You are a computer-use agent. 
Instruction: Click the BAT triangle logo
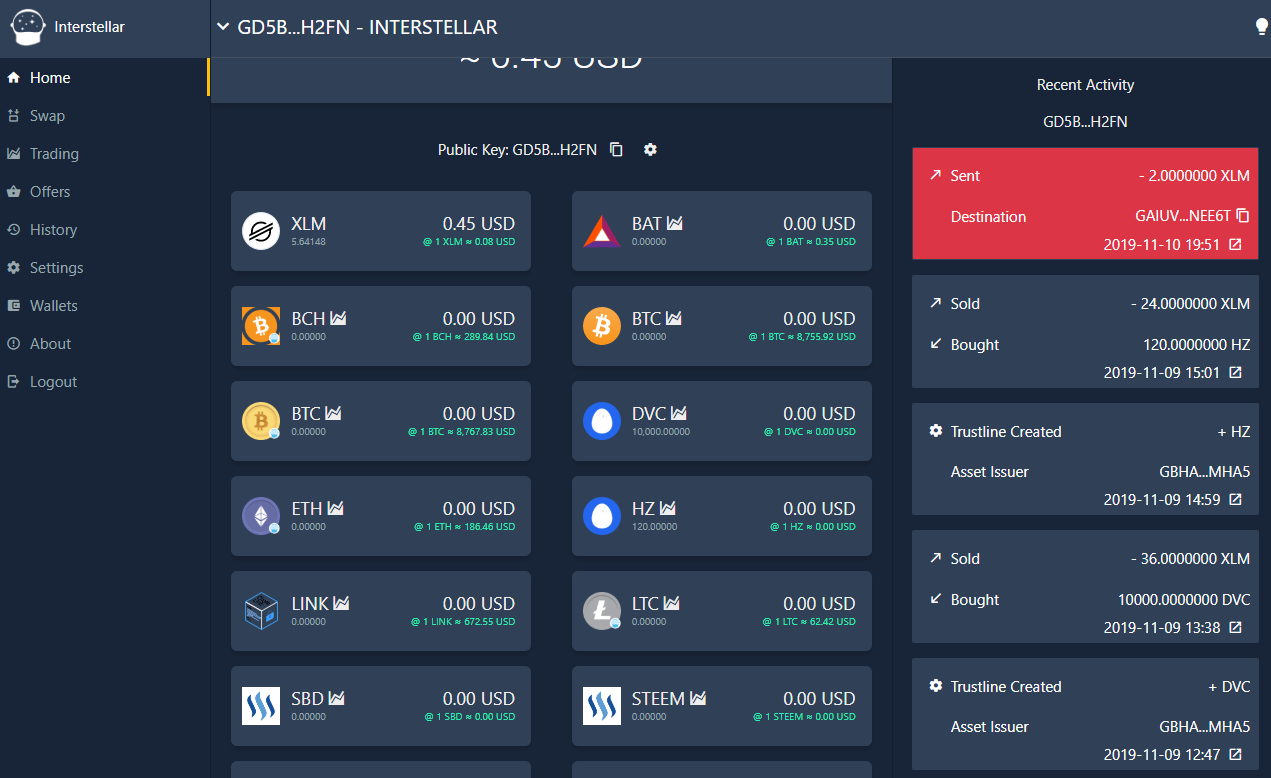click(x=602, y=231)
